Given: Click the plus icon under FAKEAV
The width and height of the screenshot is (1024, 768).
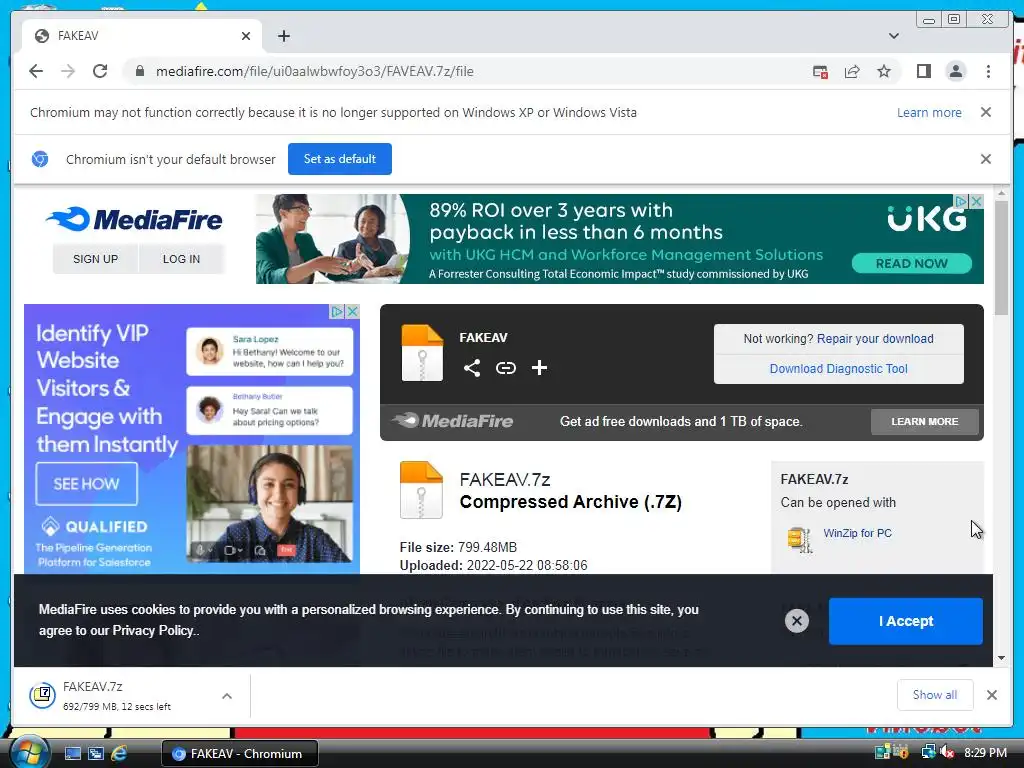Looking at the screenshot, I should pos(539,368).
